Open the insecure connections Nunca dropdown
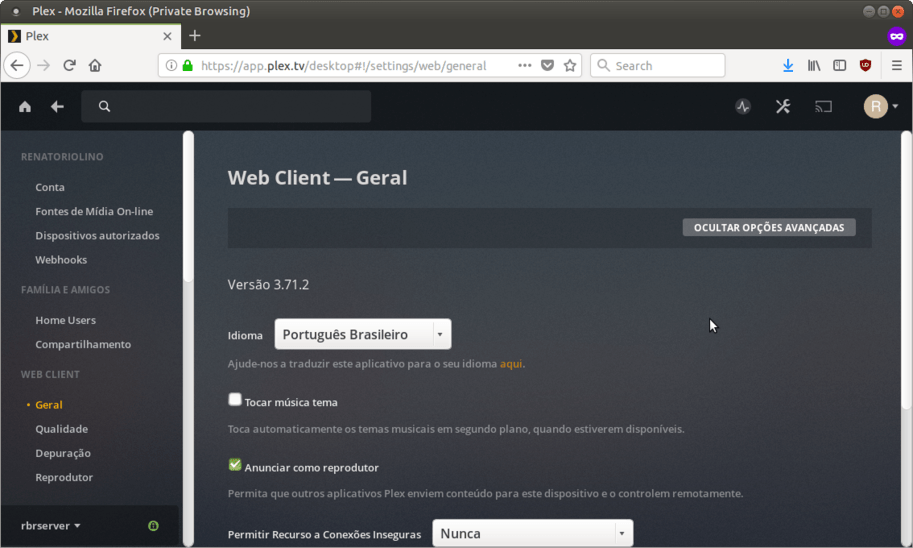Viewport: 913px width, 548px height. pyautogui.click(x=533, y=533)
